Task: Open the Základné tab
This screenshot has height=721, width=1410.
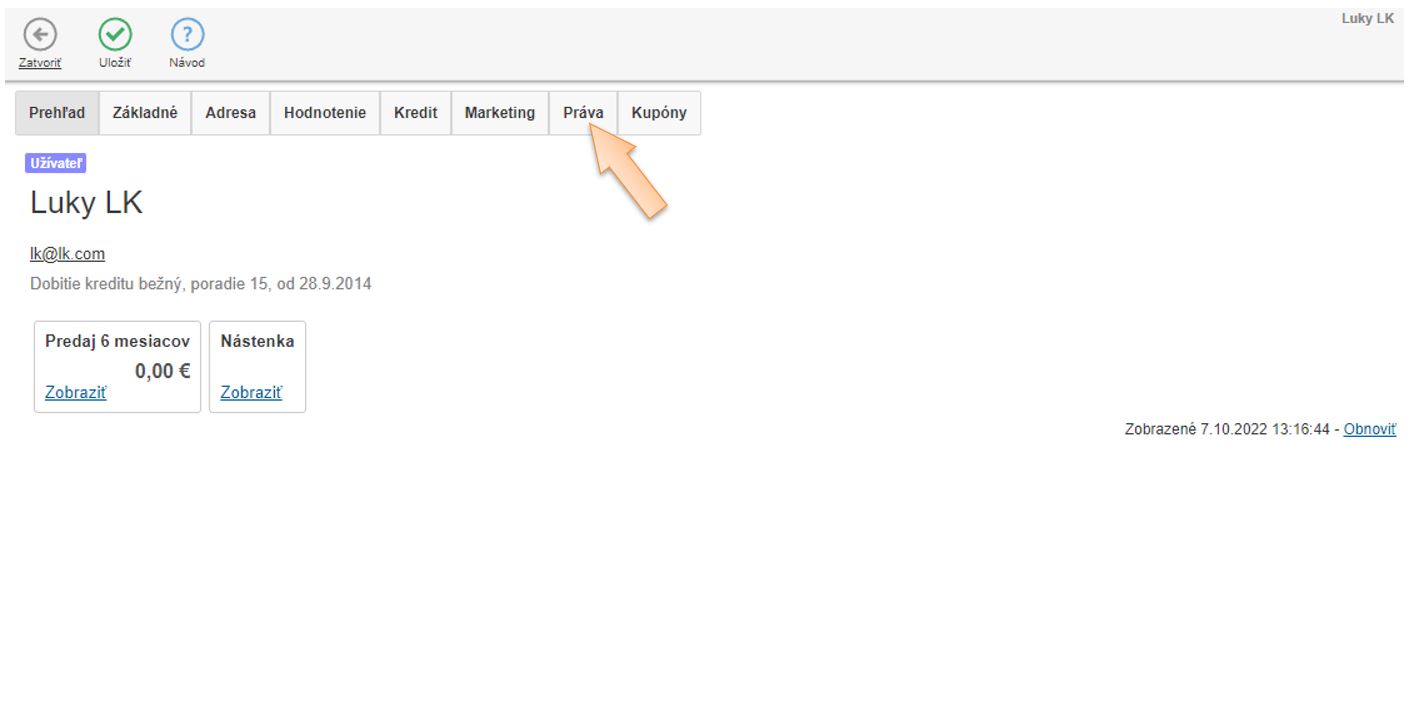Action: pos(145,113)
